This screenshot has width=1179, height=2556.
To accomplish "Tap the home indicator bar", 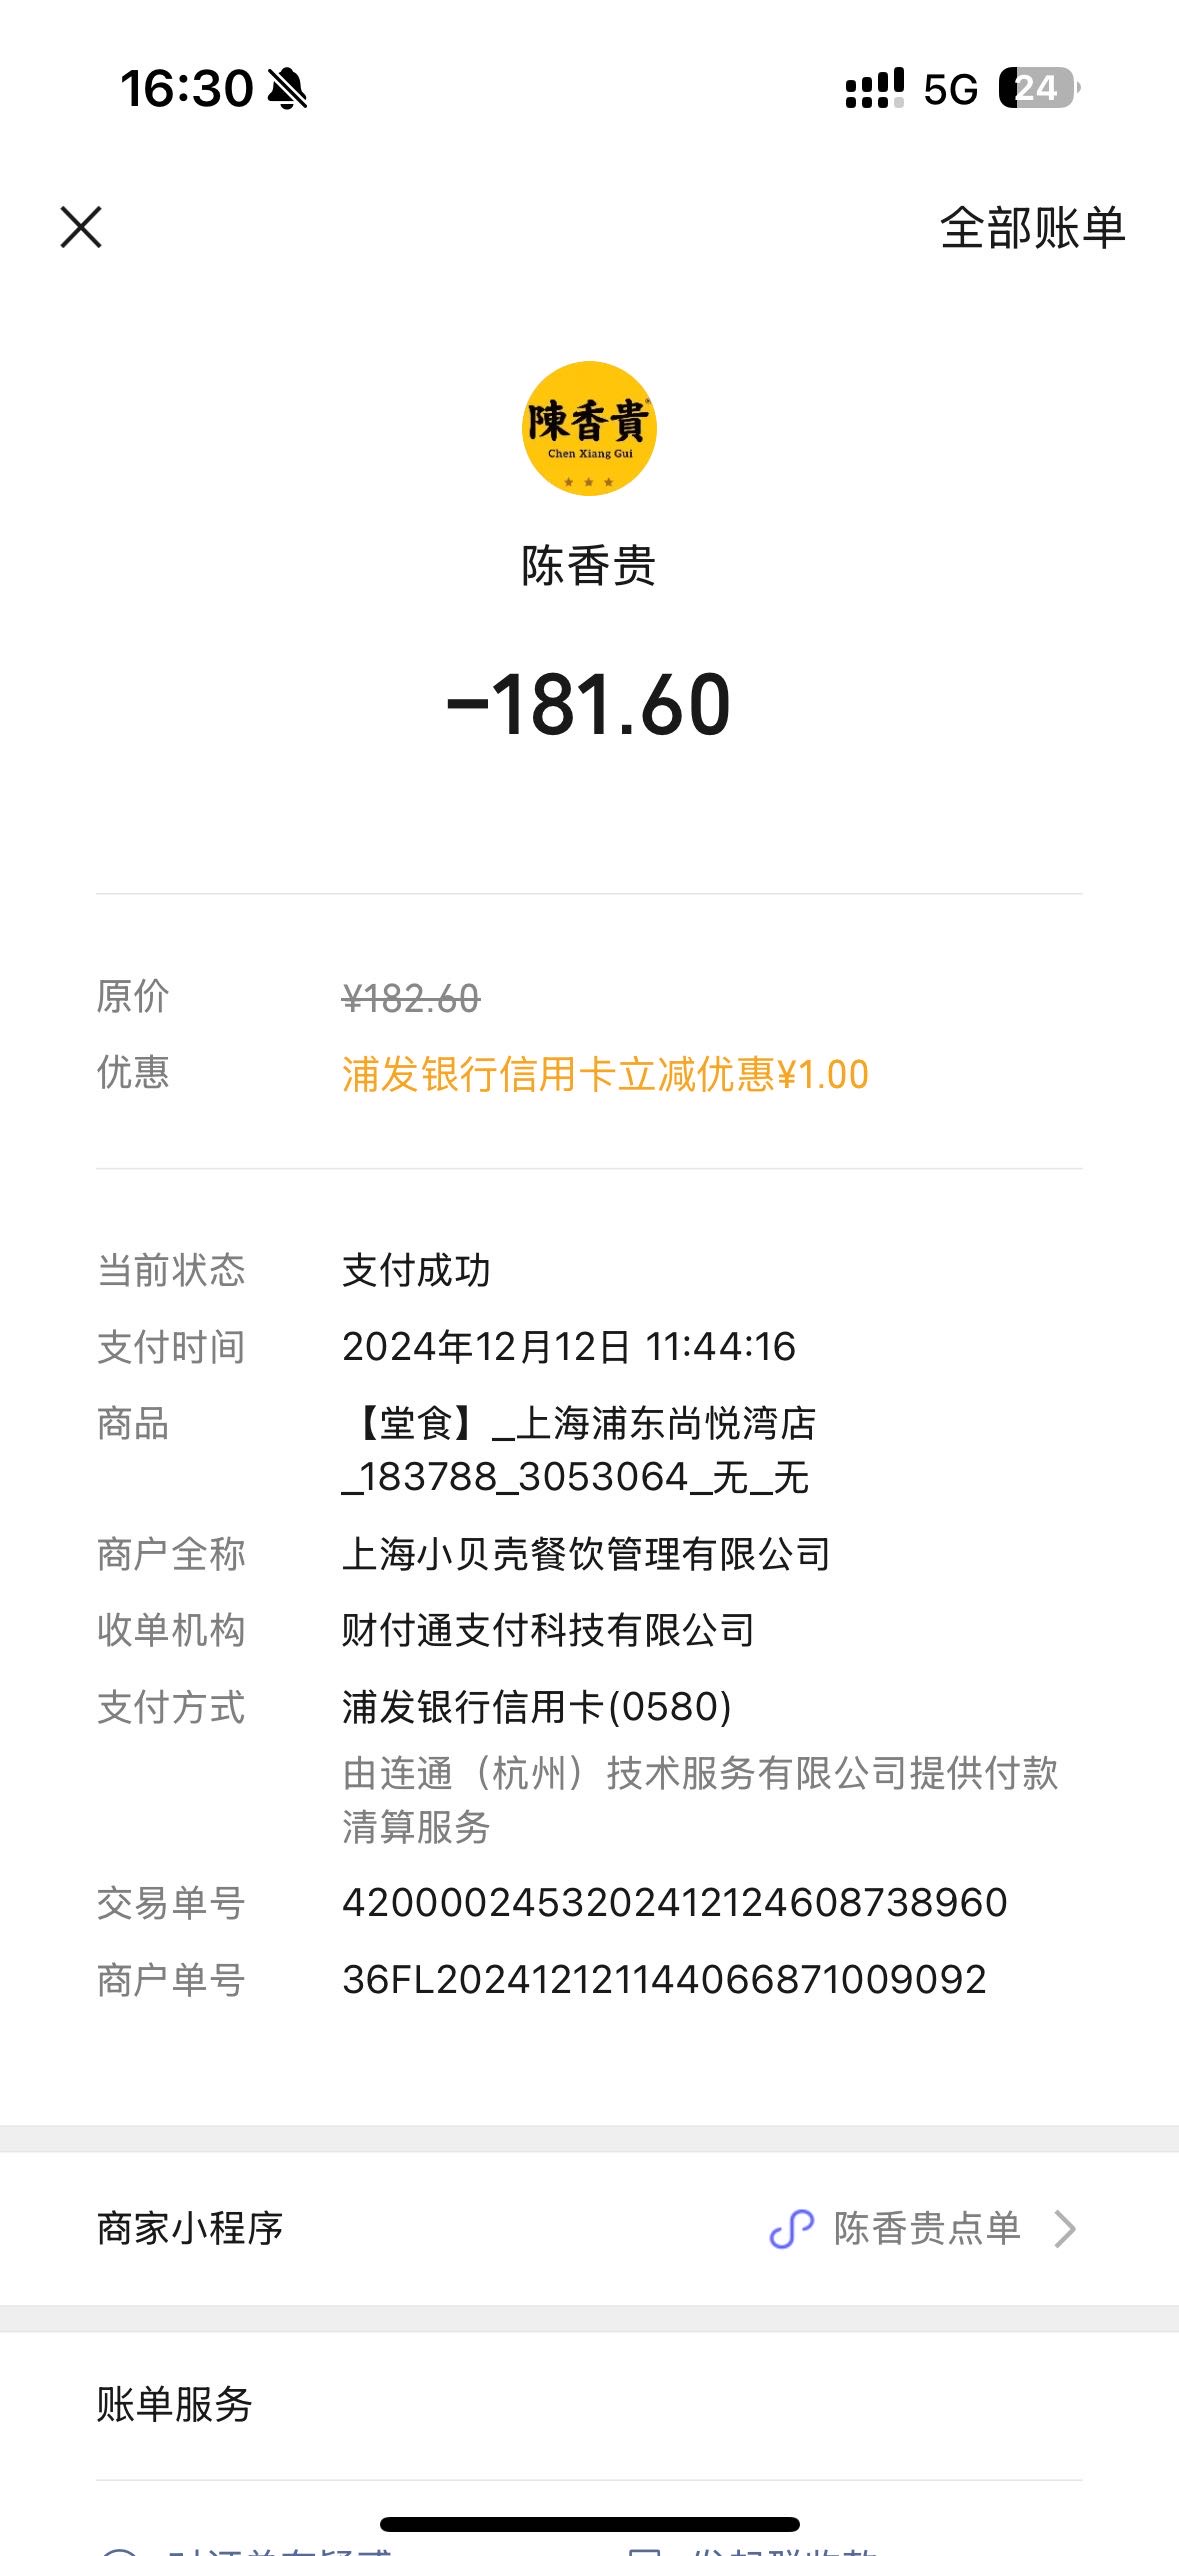I will tap(590, 2524).
